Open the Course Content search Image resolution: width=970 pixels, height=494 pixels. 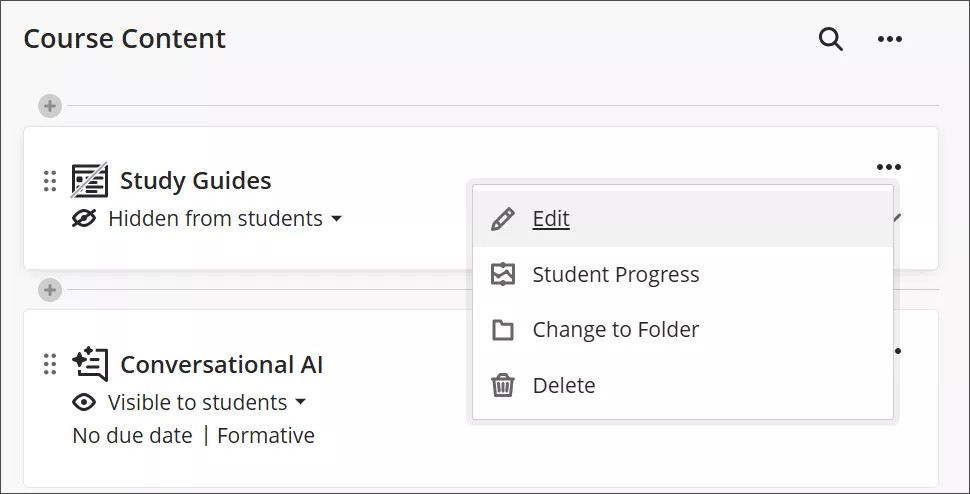click(830, 40)
